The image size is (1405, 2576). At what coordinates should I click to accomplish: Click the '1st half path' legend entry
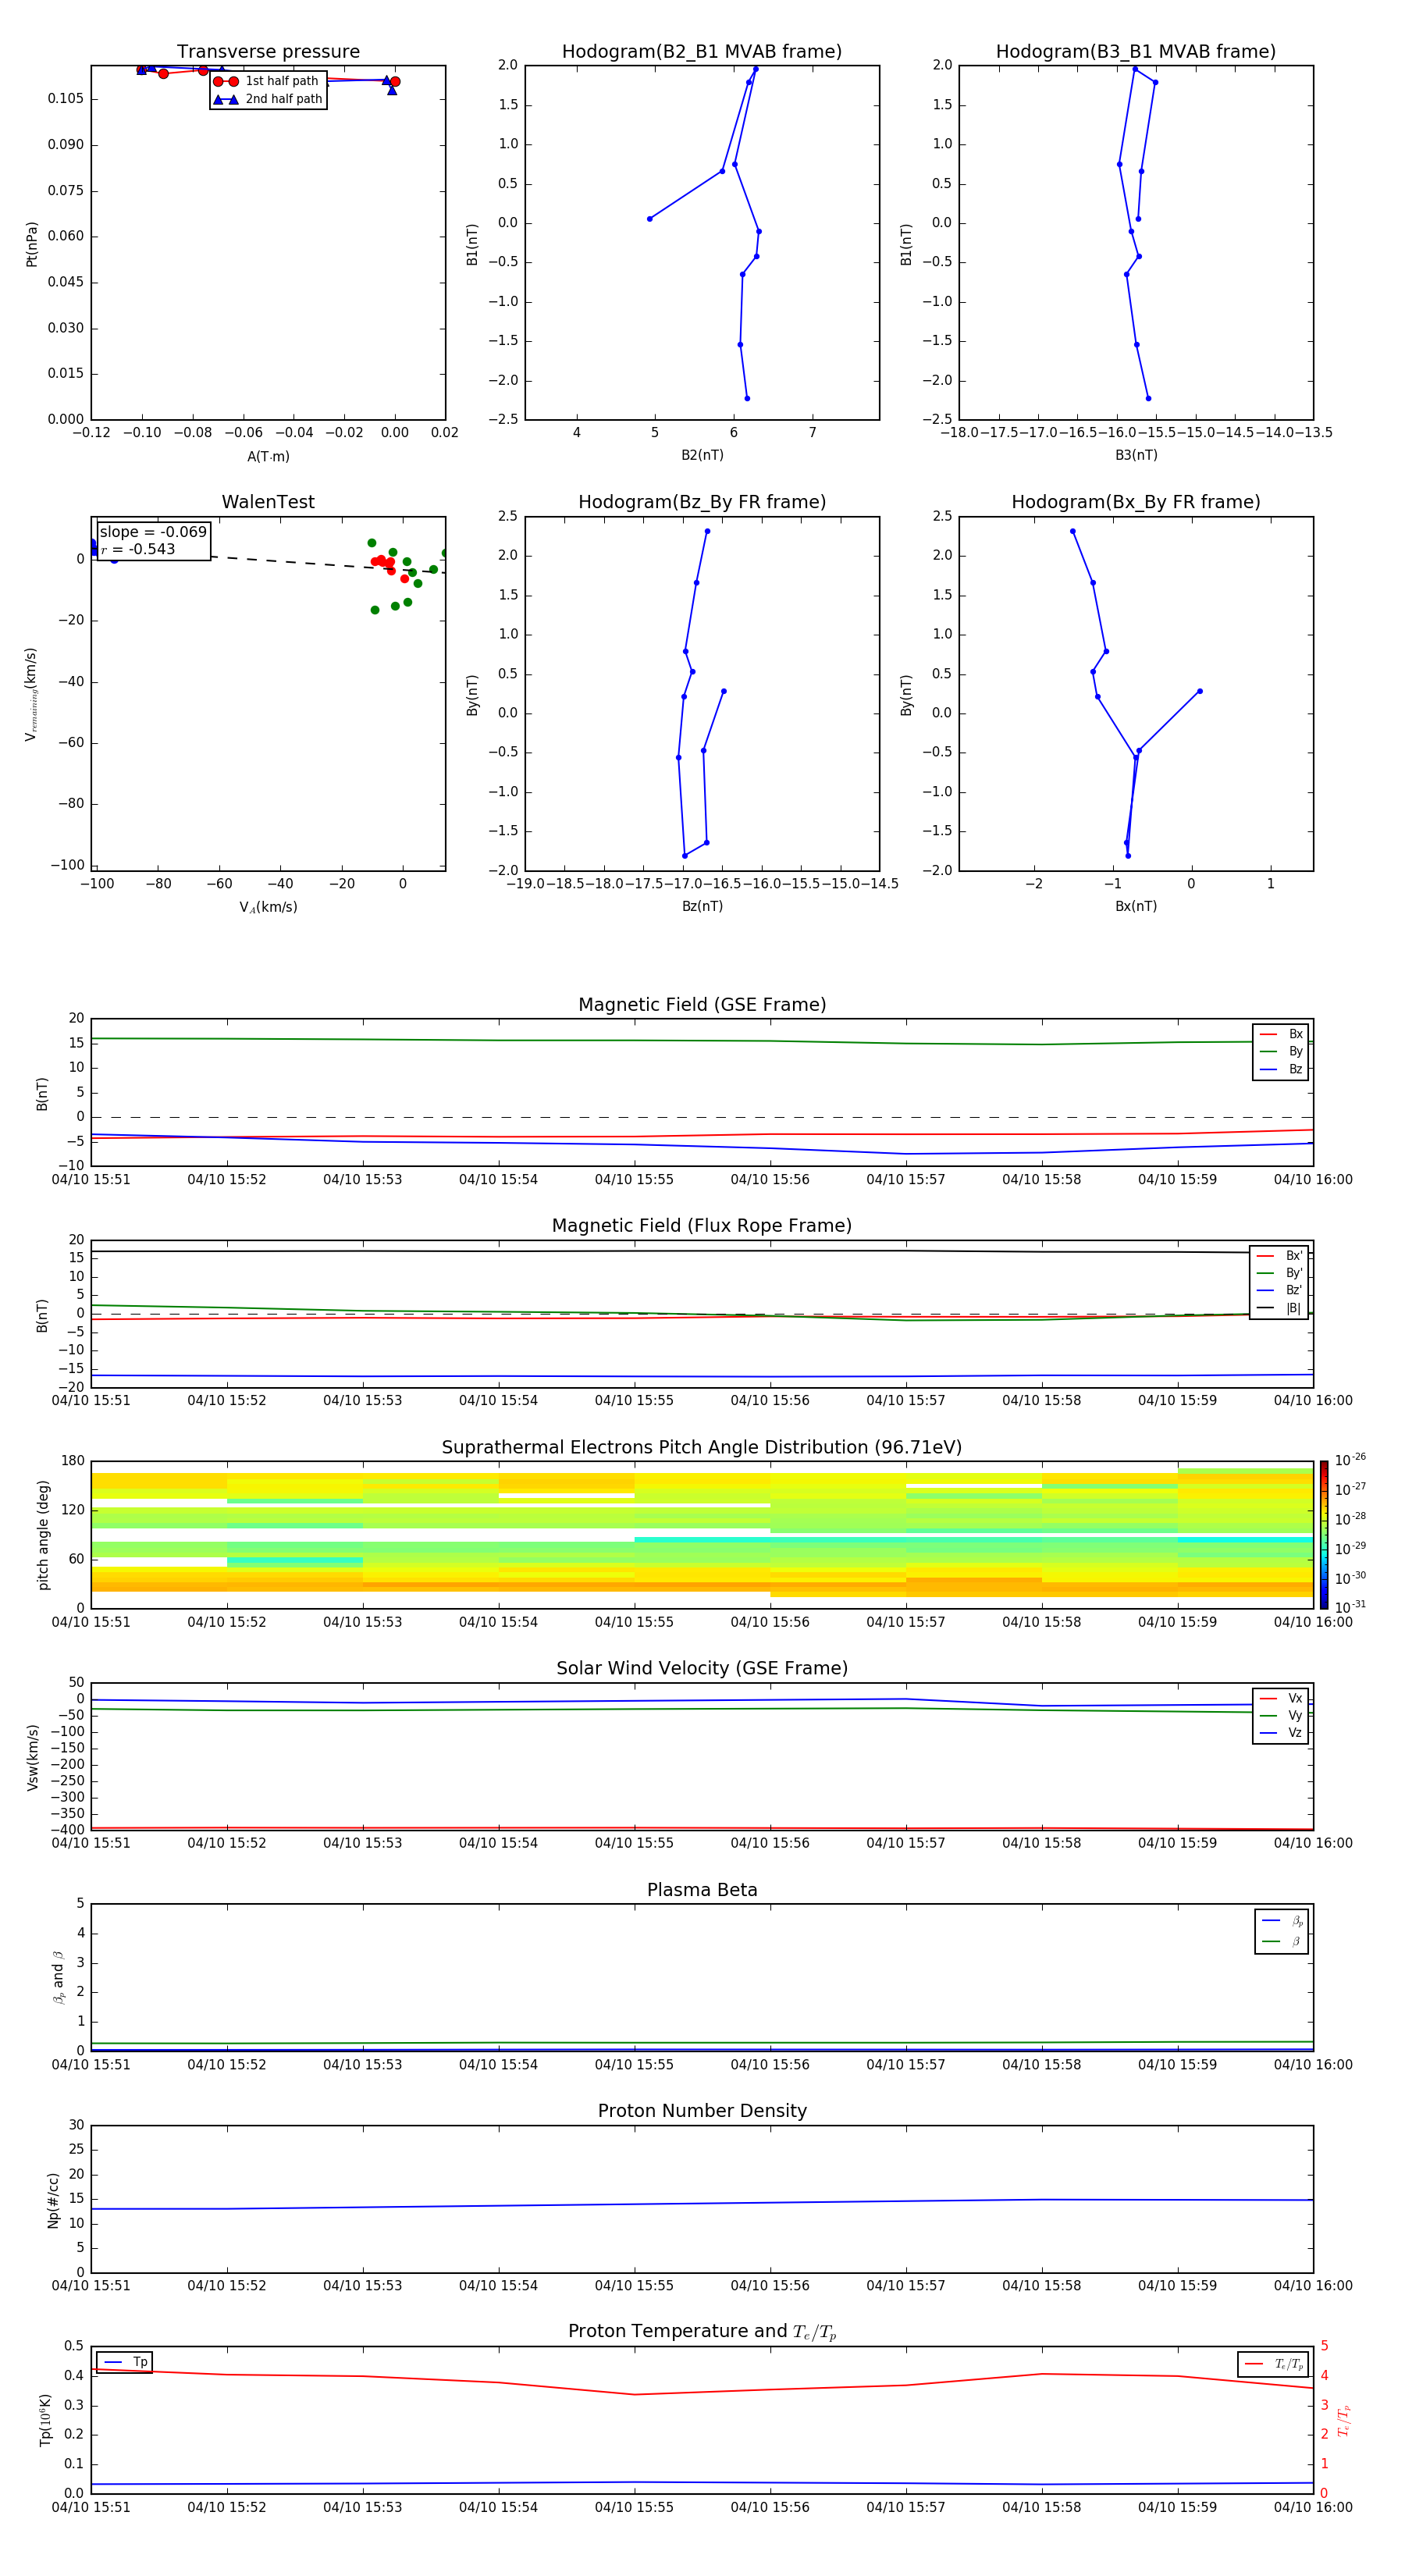pos(266,81)
